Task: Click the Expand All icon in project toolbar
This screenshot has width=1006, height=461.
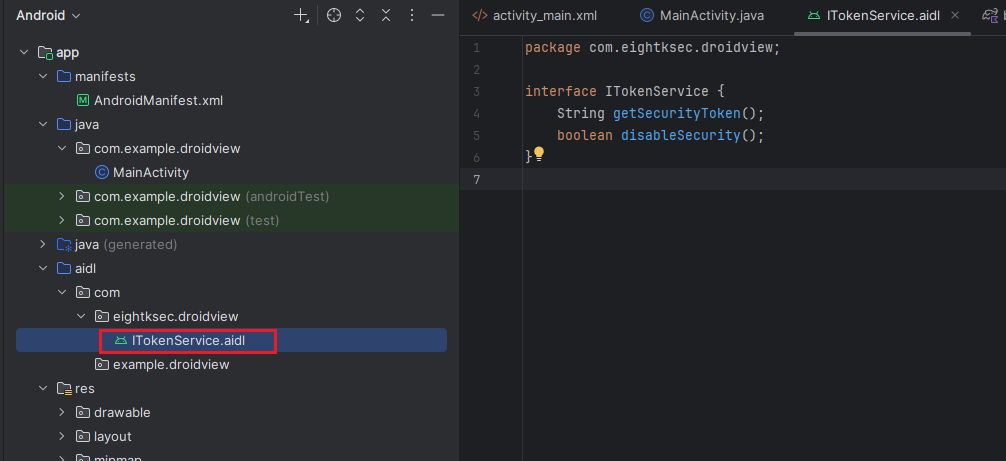Action: pos(360,16)
